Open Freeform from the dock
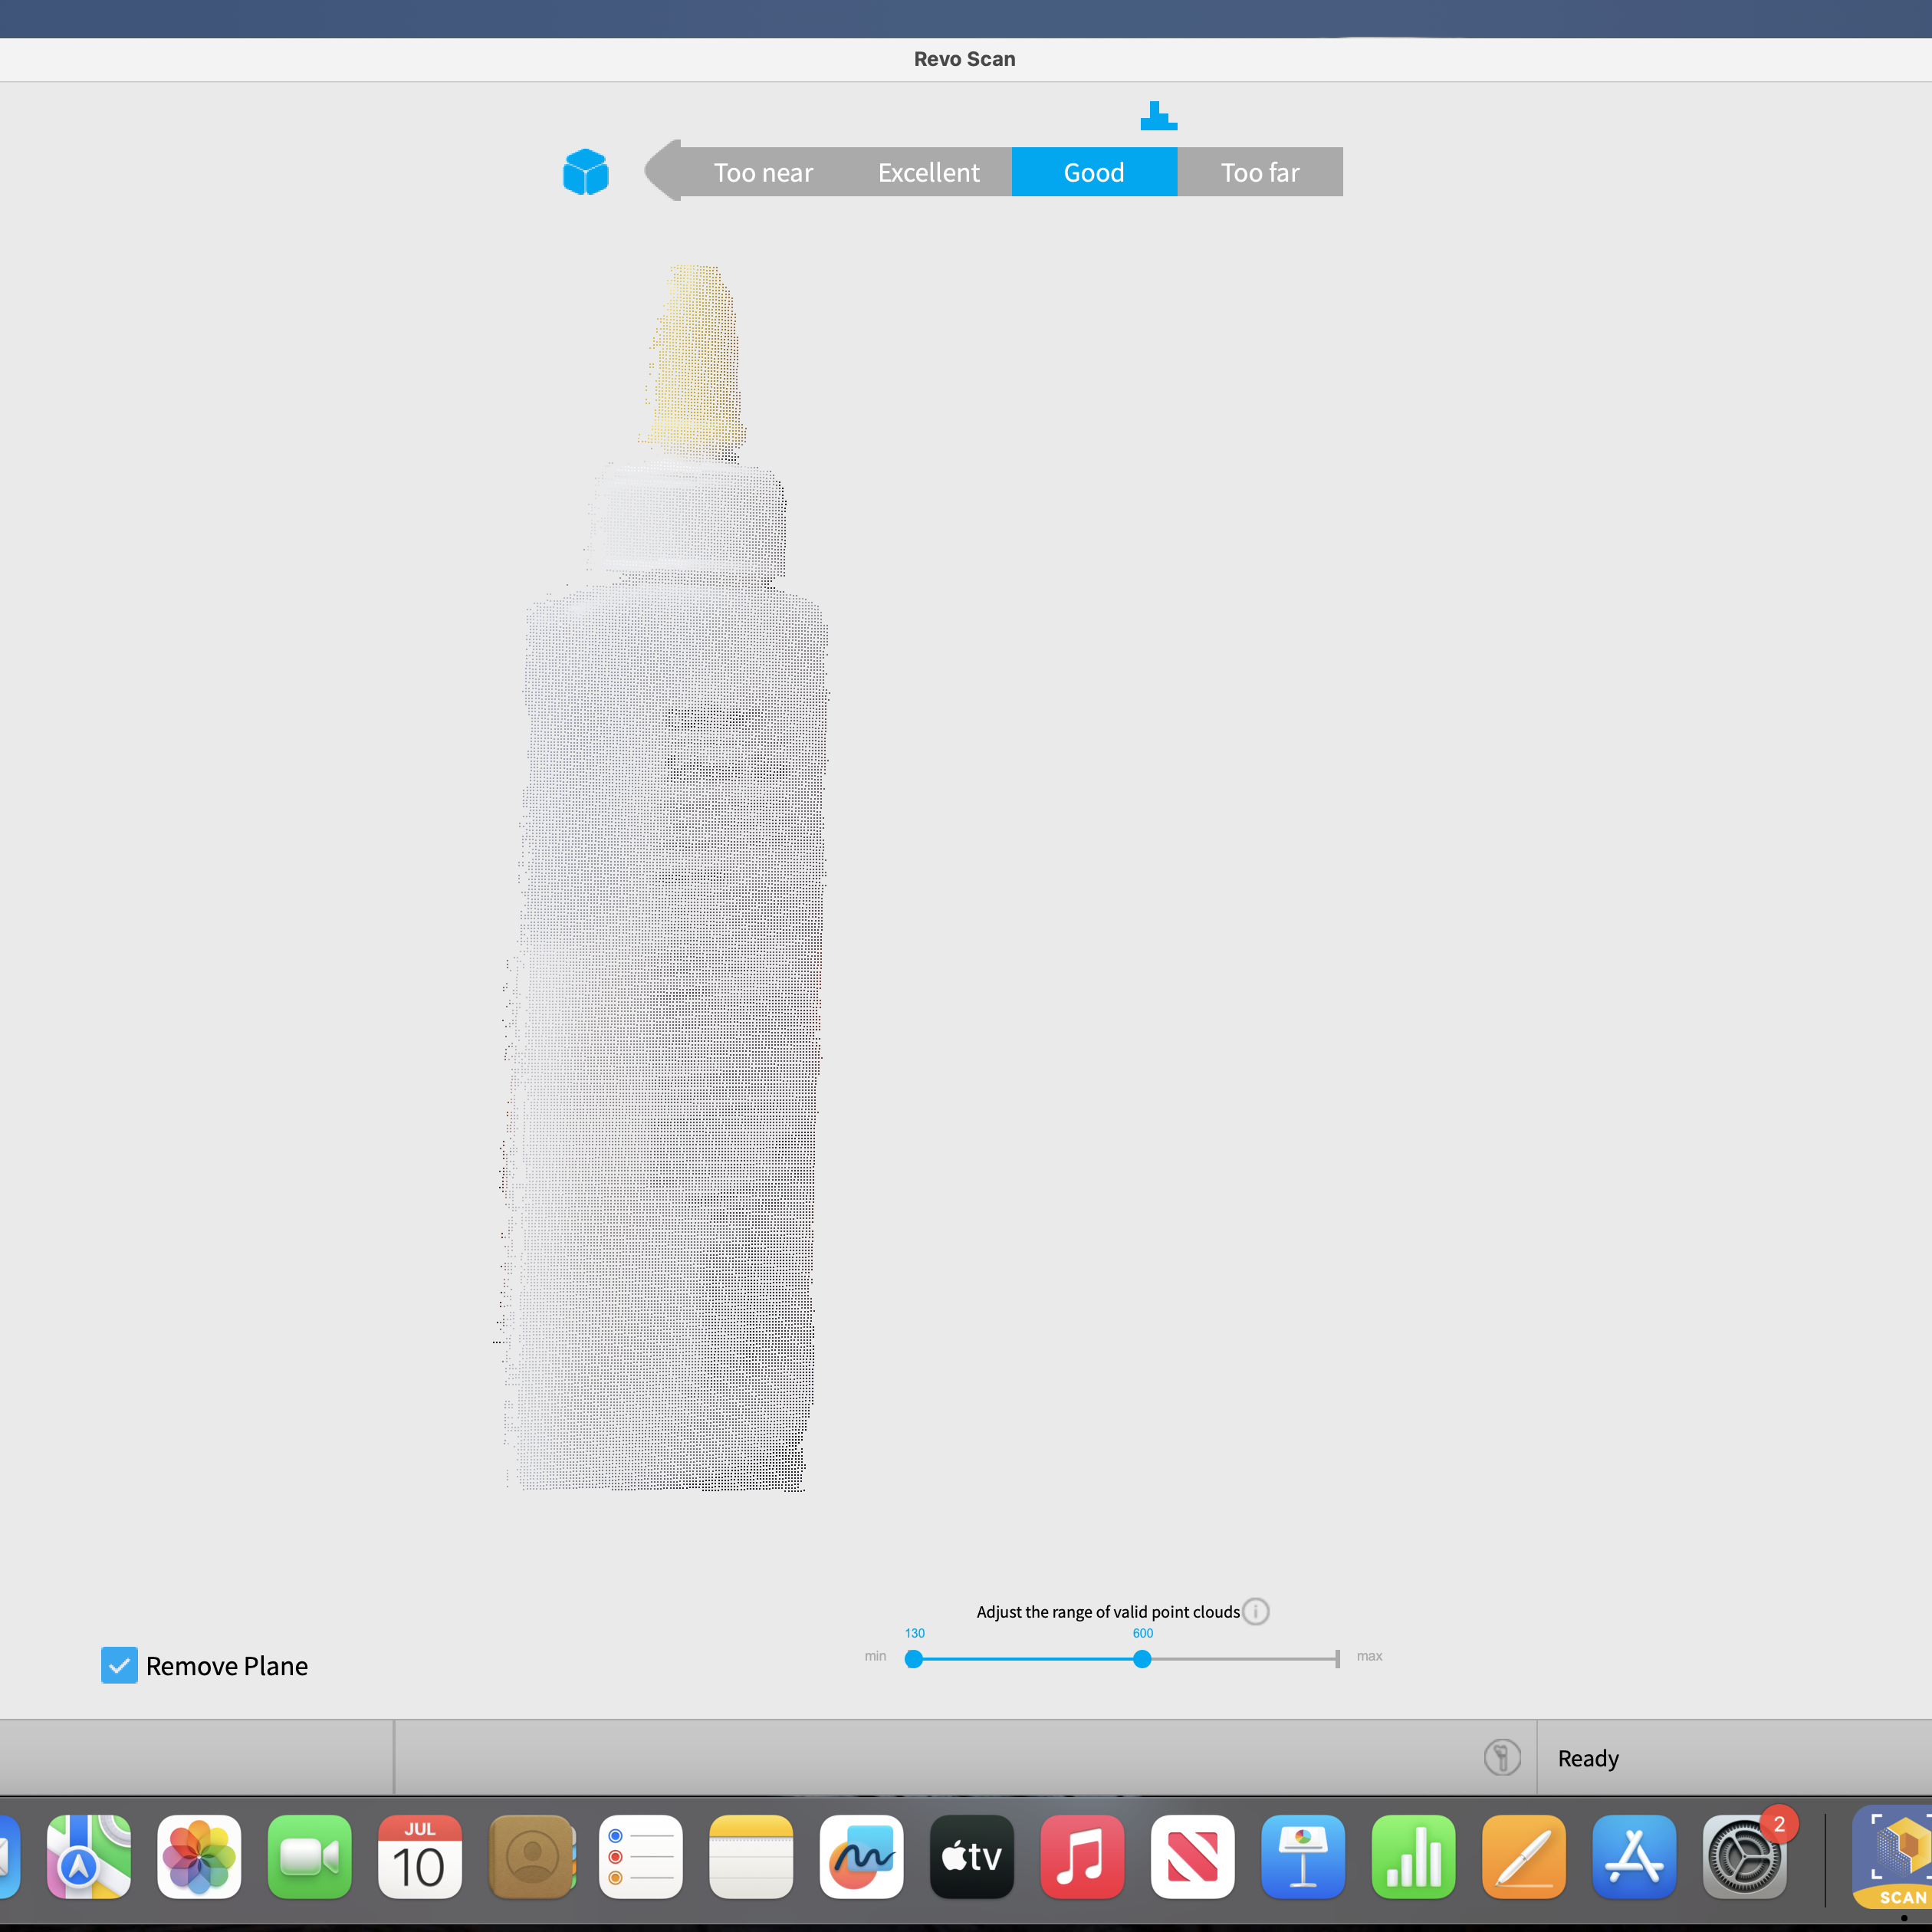 [862, 1856]
